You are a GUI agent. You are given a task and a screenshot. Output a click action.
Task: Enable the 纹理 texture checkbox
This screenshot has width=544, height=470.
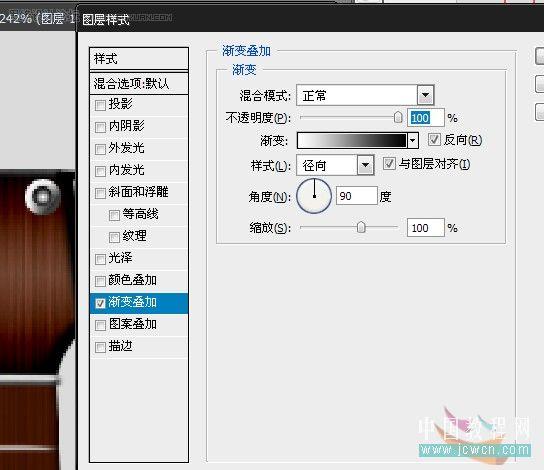(114, 237)
